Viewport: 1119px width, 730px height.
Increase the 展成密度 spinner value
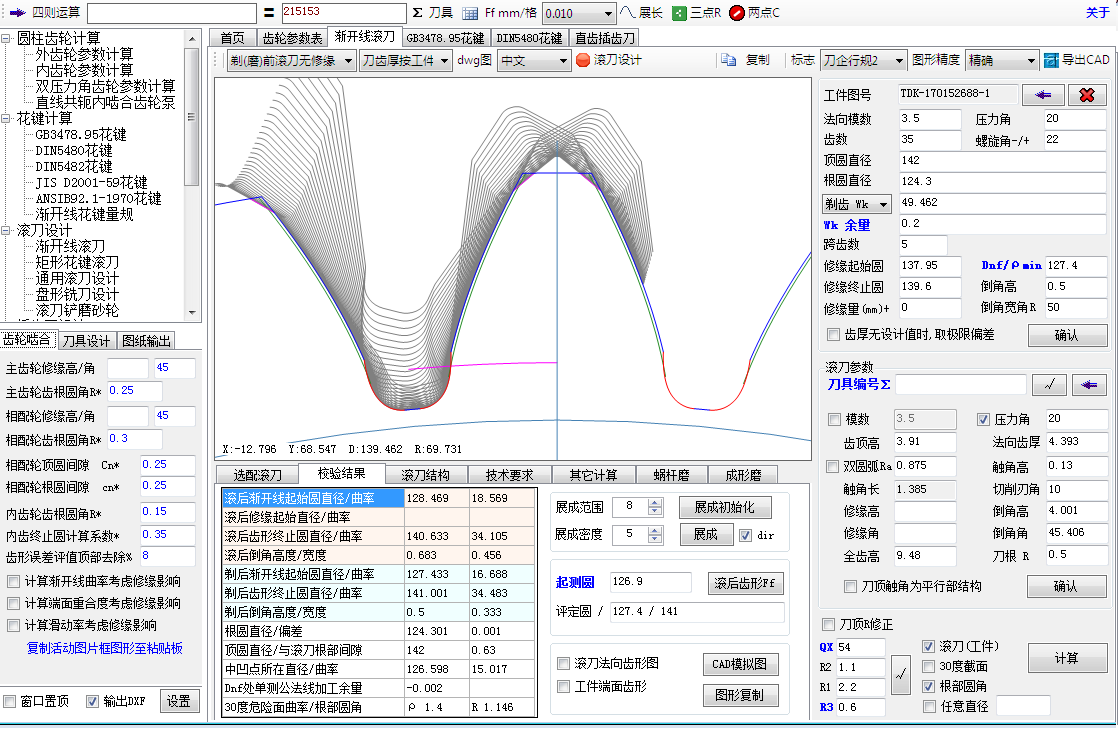coord(655,530)
